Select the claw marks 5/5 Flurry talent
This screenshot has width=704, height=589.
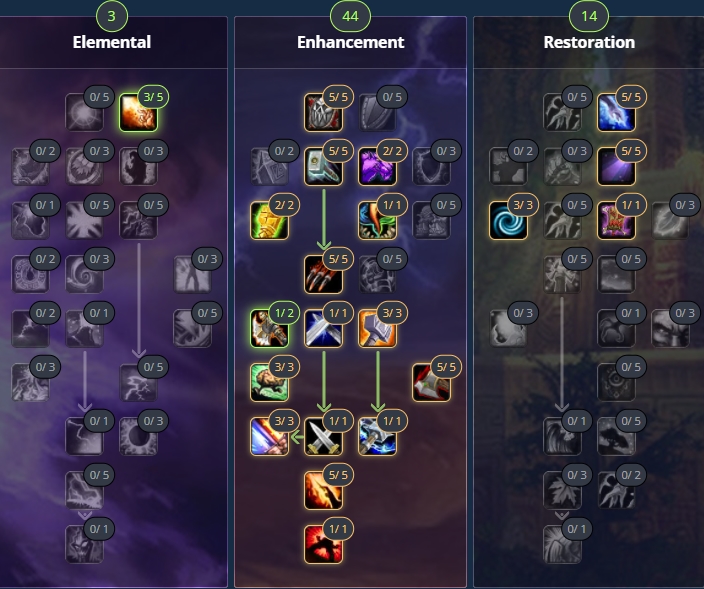click(323, 274)
